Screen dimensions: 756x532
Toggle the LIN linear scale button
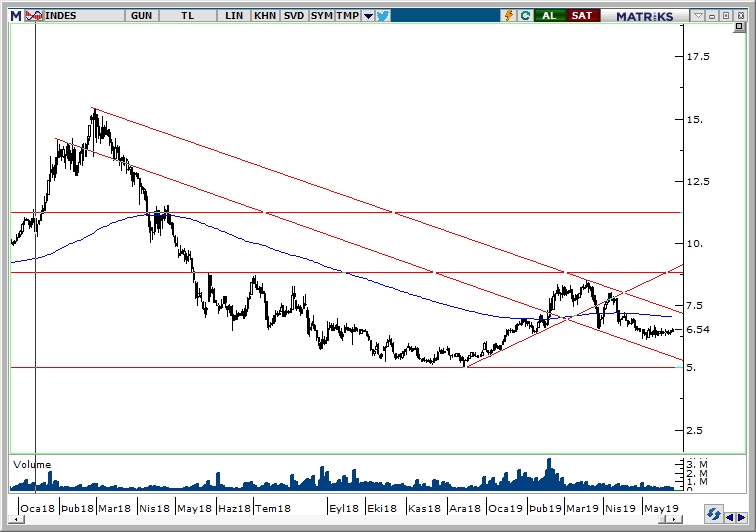click(x=234, y=15)
